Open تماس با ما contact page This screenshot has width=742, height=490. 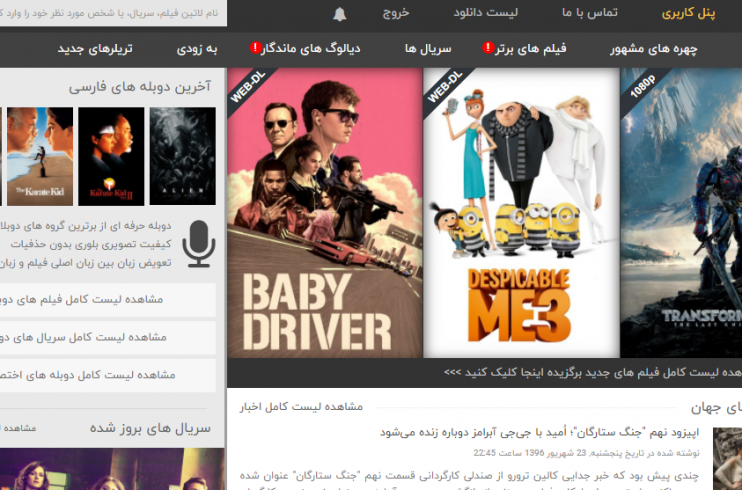pyautogui.click(x=590, y=13)
